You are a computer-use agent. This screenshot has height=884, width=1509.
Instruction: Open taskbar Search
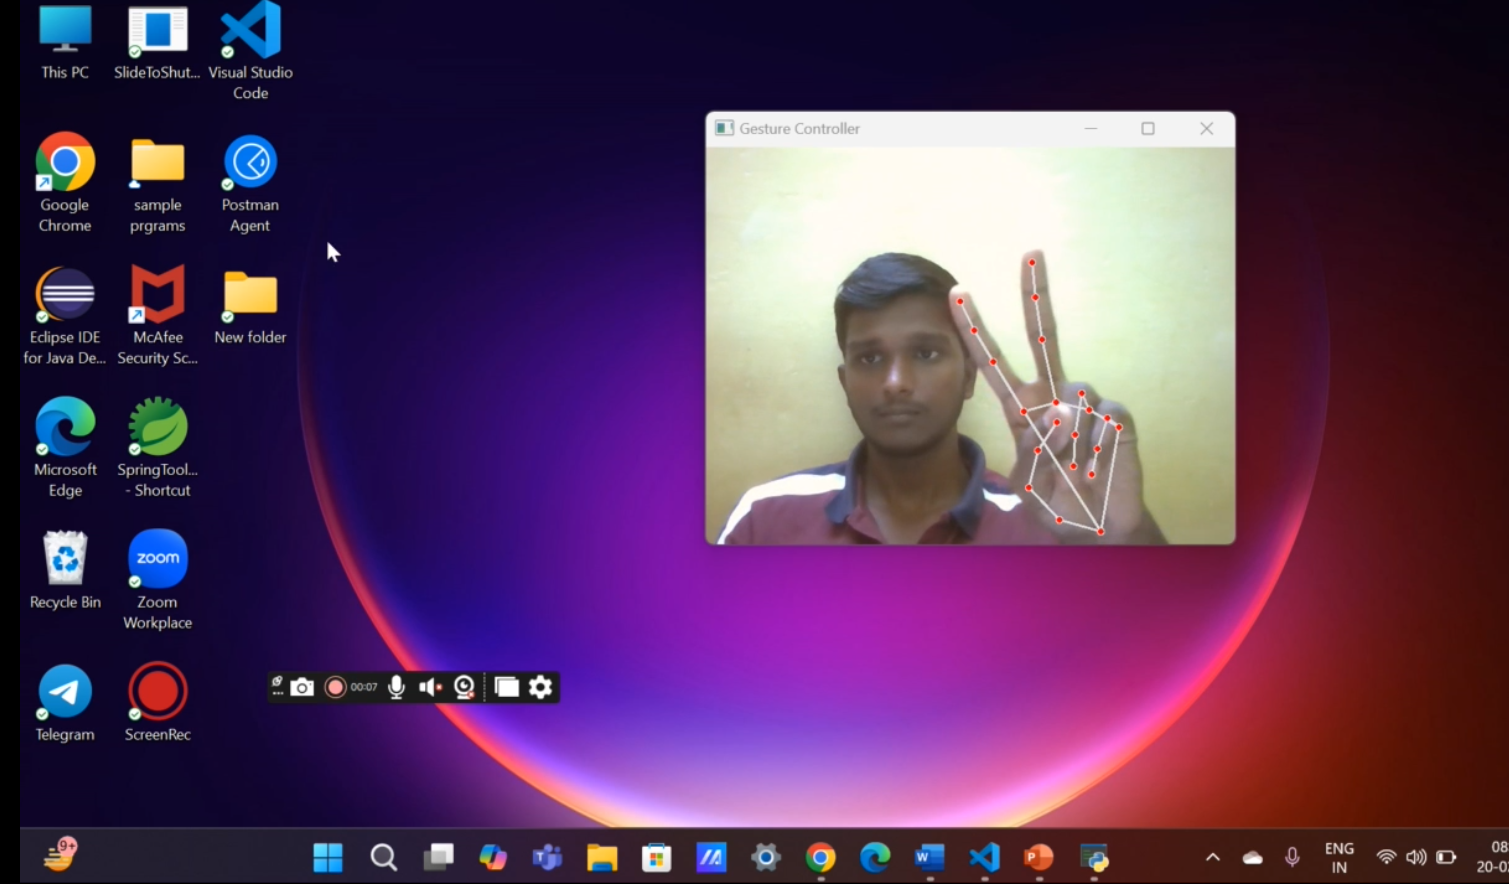[x=383, y=857]
